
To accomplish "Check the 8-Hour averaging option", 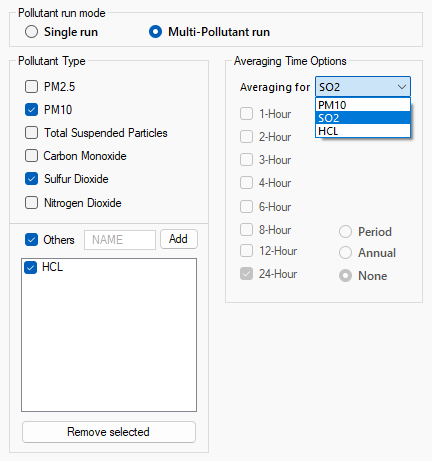I will tap(247, 230).
